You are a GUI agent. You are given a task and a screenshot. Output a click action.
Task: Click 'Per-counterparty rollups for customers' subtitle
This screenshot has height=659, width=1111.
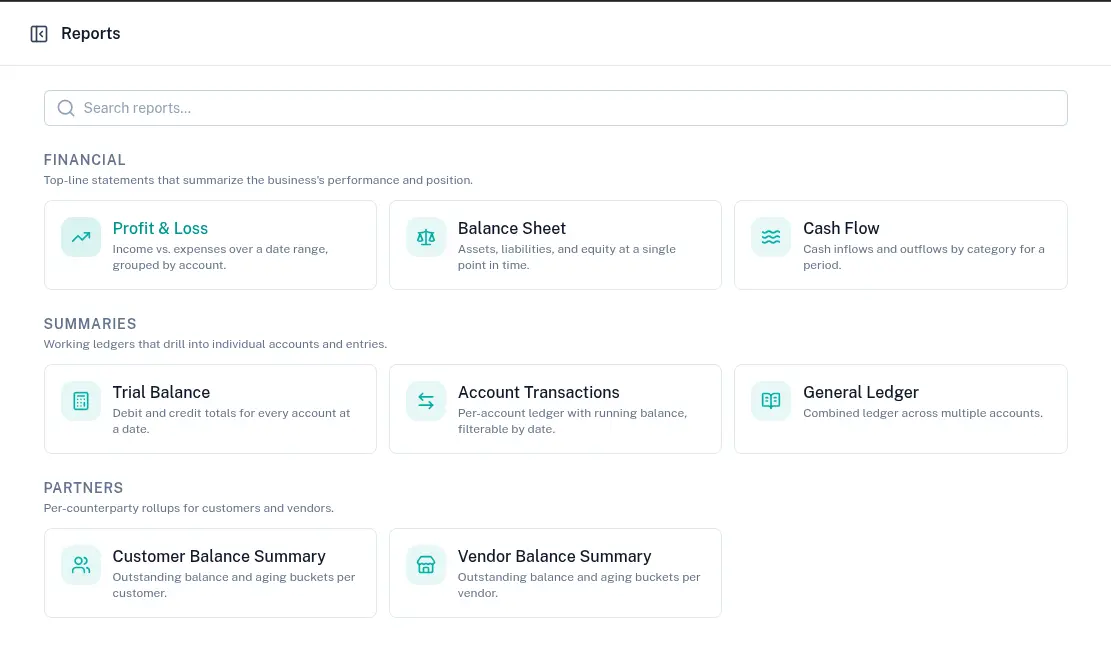pyautogui.click(x=188, y=508)
